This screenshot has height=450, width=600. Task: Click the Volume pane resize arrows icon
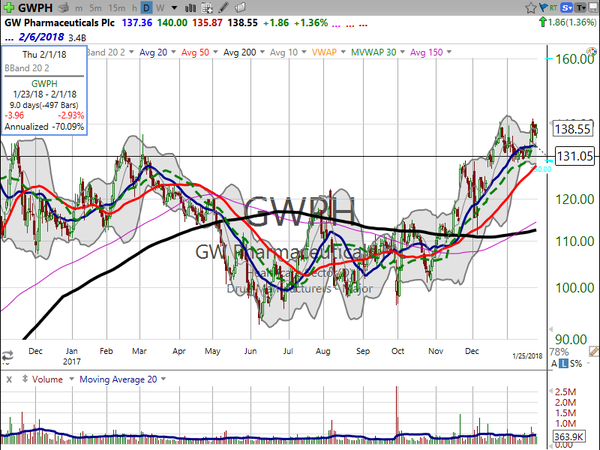click(25, 379)
